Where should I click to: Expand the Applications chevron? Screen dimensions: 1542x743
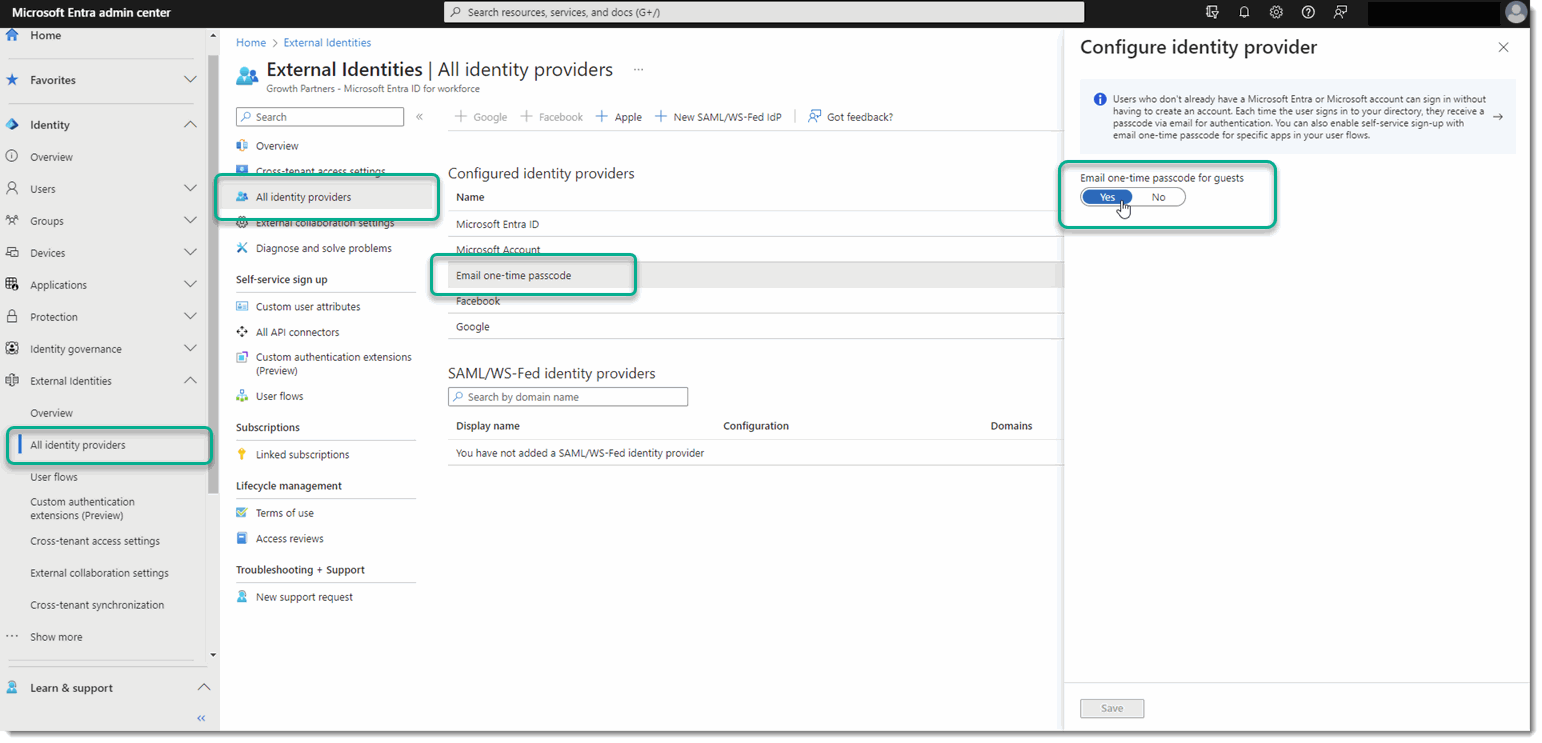coord(190,285)
